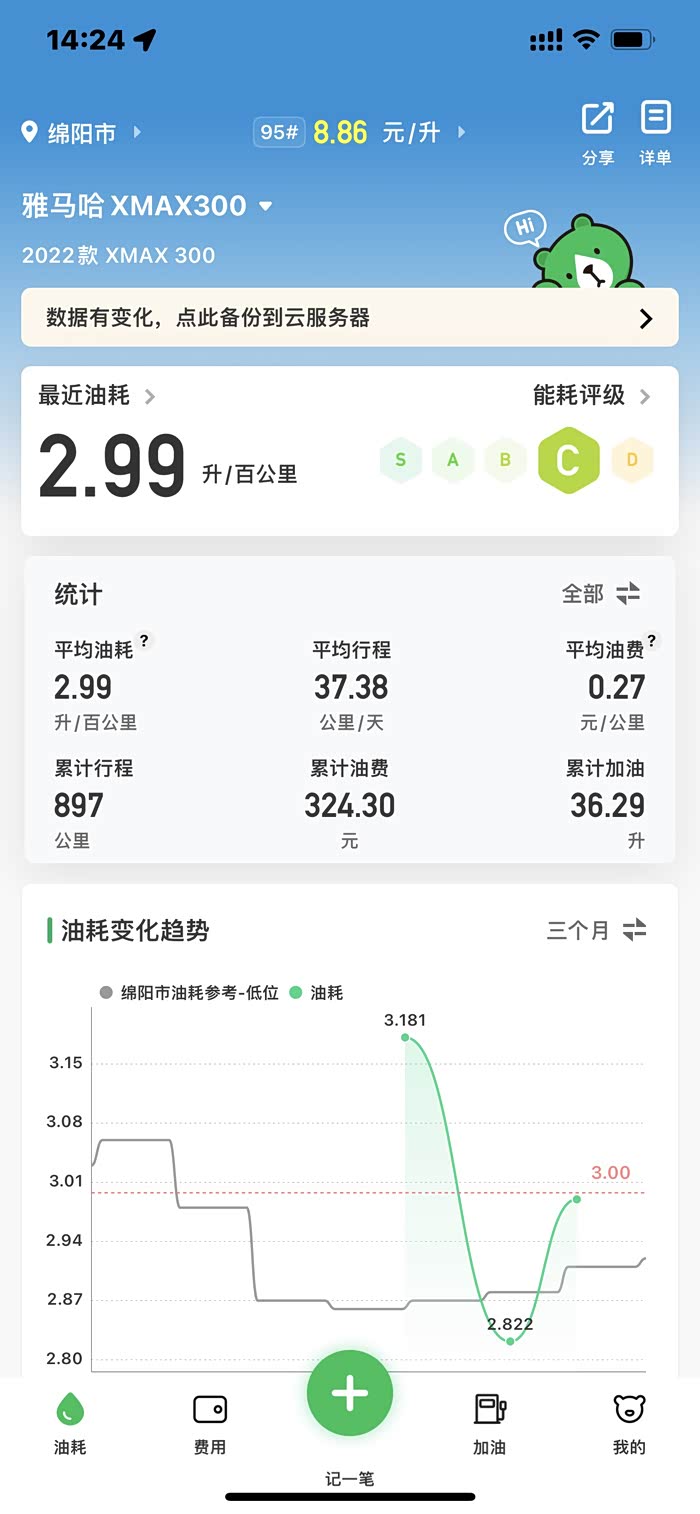
Task: Expand 能耗评级 rating details
Action: 645,397
